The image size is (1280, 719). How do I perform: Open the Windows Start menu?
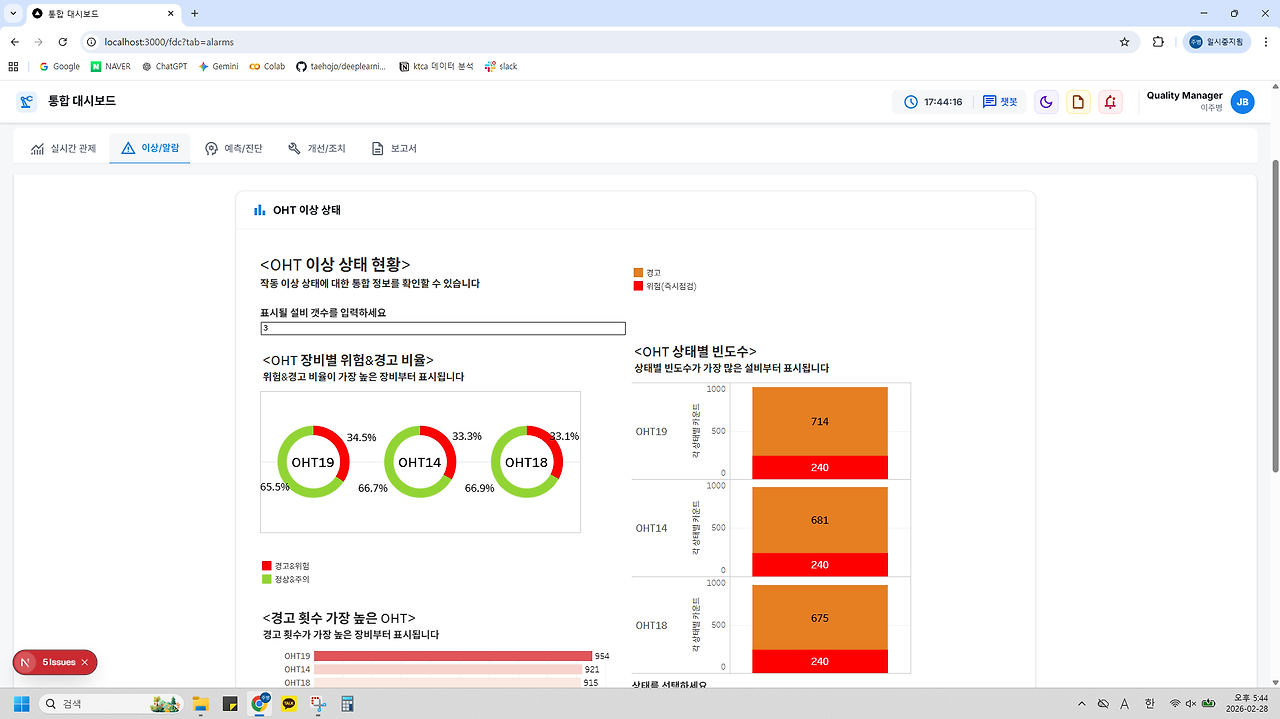tap(21, 704)
